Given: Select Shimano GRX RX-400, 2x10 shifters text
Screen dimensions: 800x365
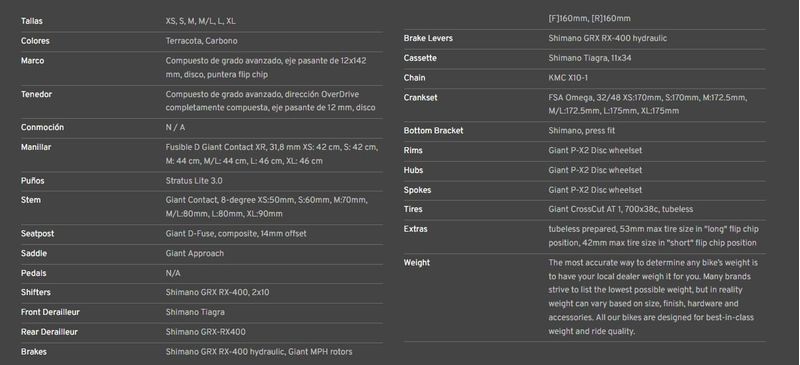Looking at the screenshot, I should coord(217,293).
